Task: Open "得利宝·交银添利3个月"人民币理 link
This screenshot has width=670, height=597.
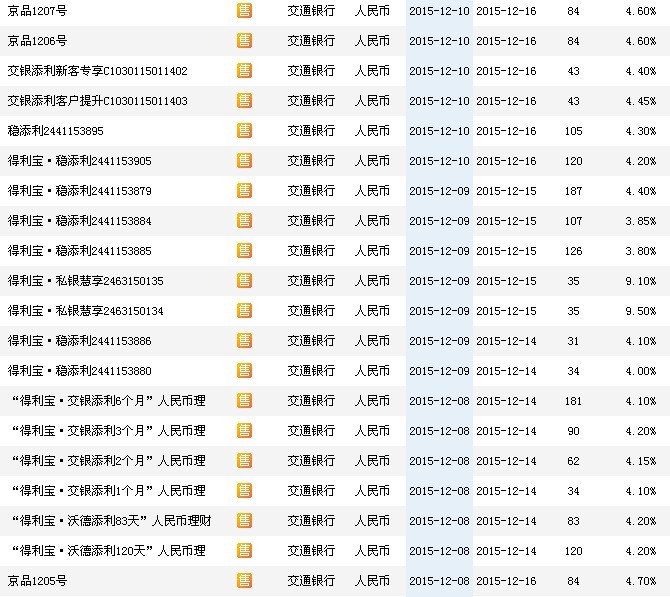Action: click(109, 430)
